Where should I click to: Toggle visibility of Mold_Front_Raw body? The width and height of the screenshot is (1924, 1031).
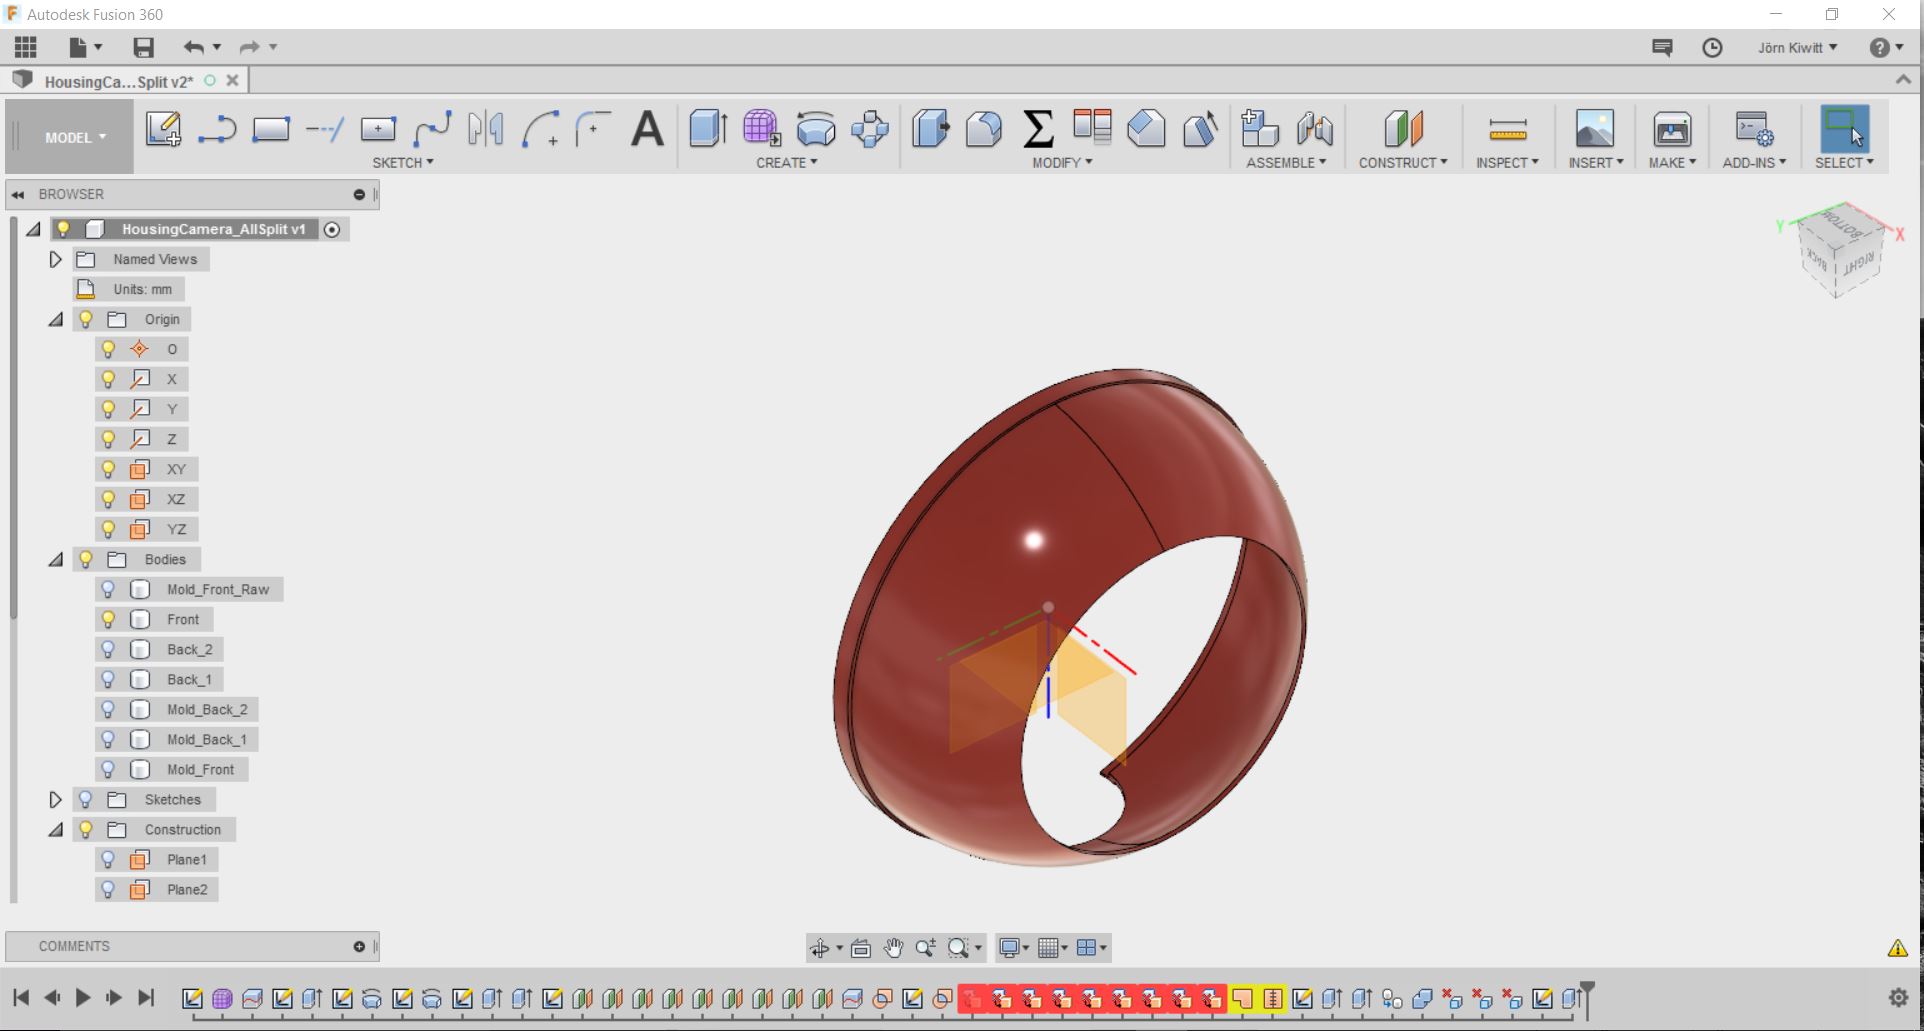coord(109,589)
